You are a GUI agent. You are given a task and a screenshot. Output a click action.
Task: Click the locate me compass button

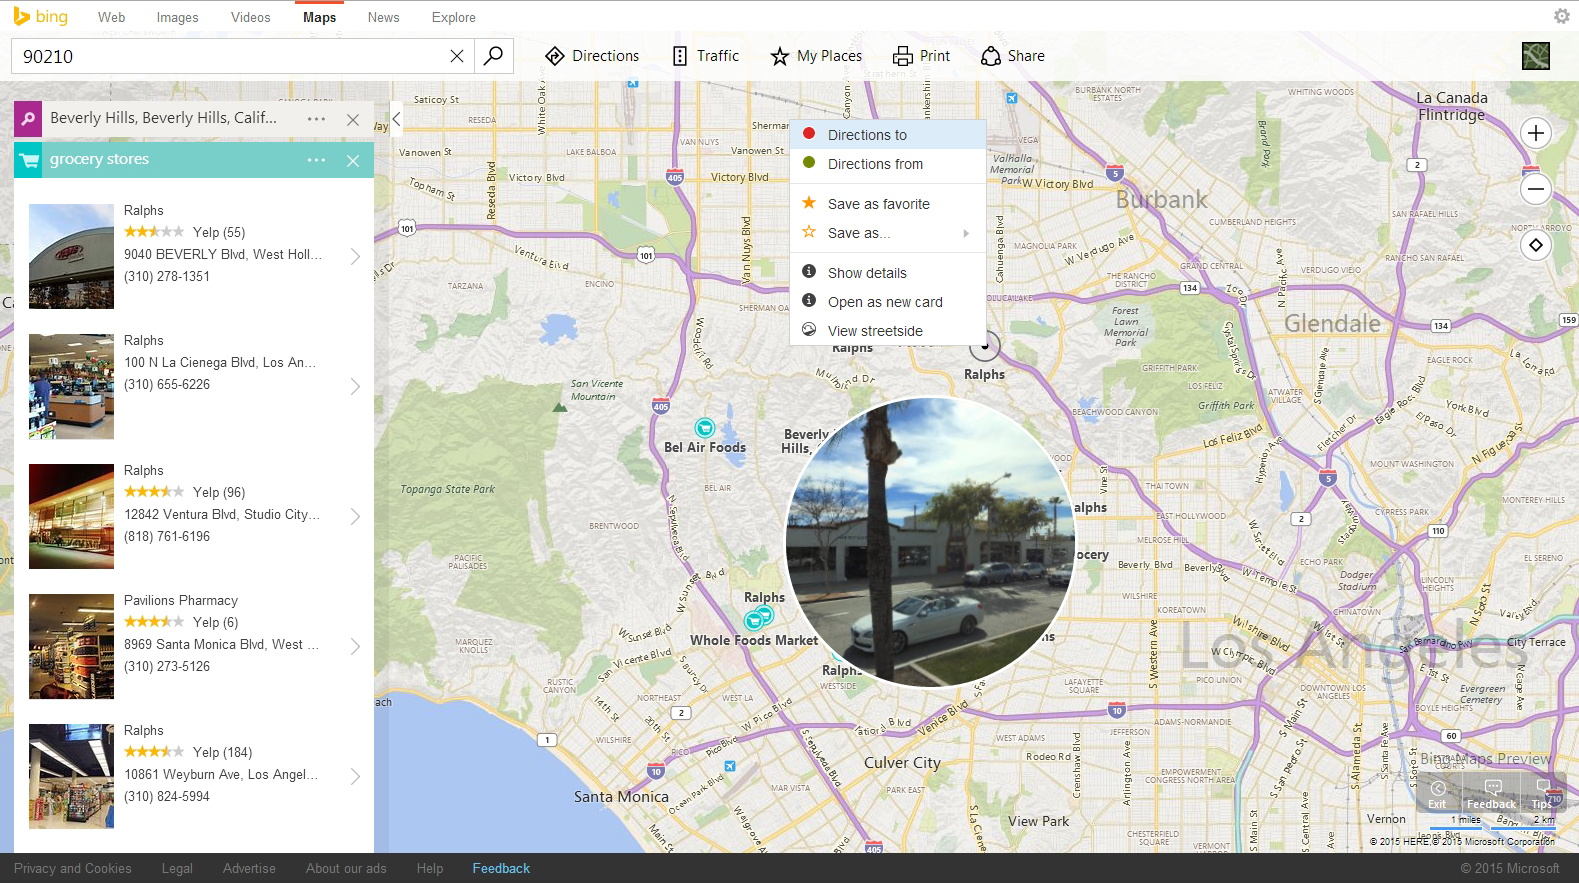pyautogui.click(x=1536, y=245)
